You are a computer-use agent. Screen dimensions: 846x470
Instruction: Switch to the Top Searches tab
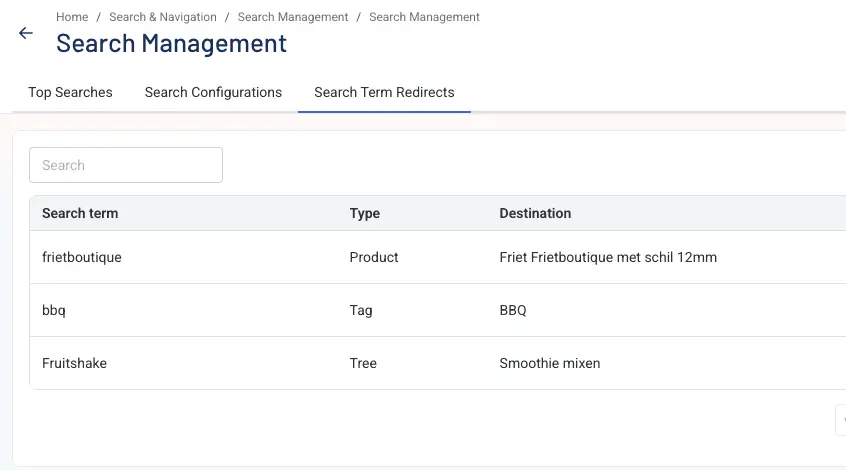pyautogui.click(x=70, y=92)
